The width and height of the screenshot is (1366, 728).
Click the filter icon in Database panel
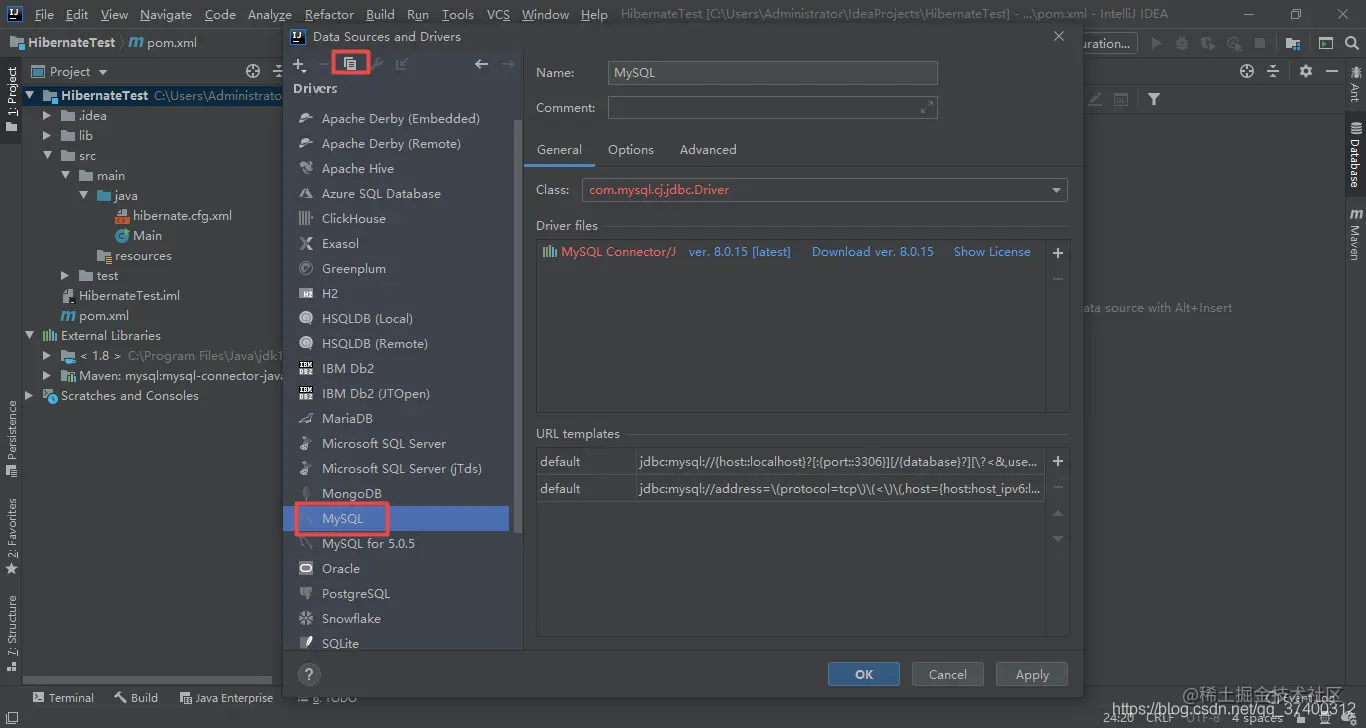[1154, 99]
